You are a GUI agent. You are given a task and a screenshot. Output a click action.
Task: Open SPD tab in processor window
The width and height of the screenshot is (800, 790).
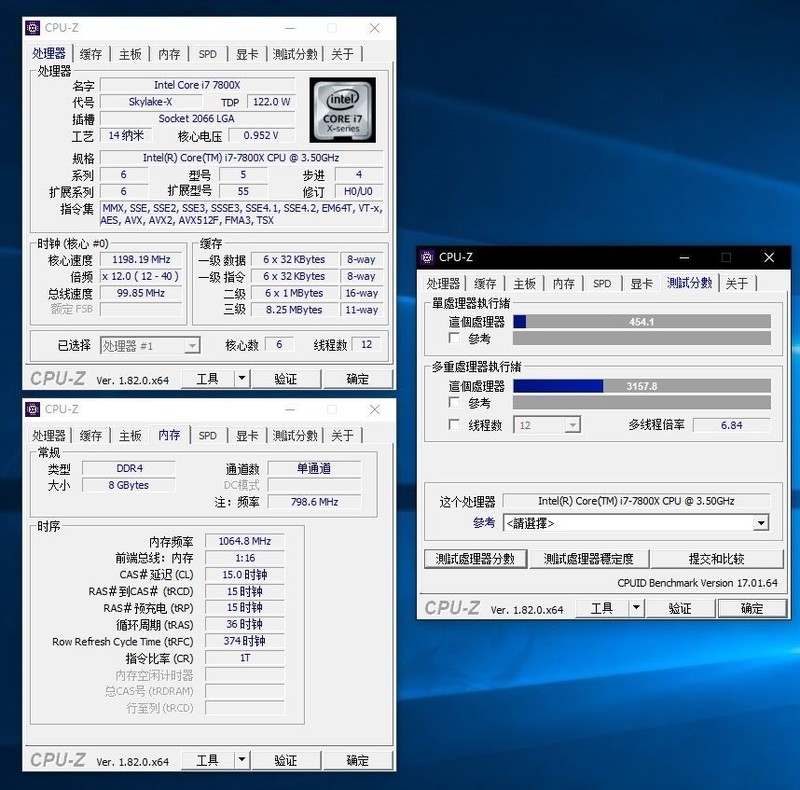tap(208, 54)
